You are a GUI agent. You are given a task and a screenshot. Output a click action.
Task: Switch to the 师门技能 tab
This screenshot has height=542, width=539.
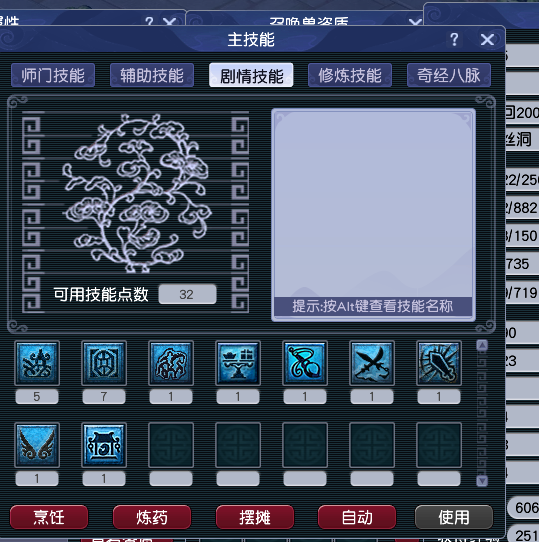pos(53,75)
